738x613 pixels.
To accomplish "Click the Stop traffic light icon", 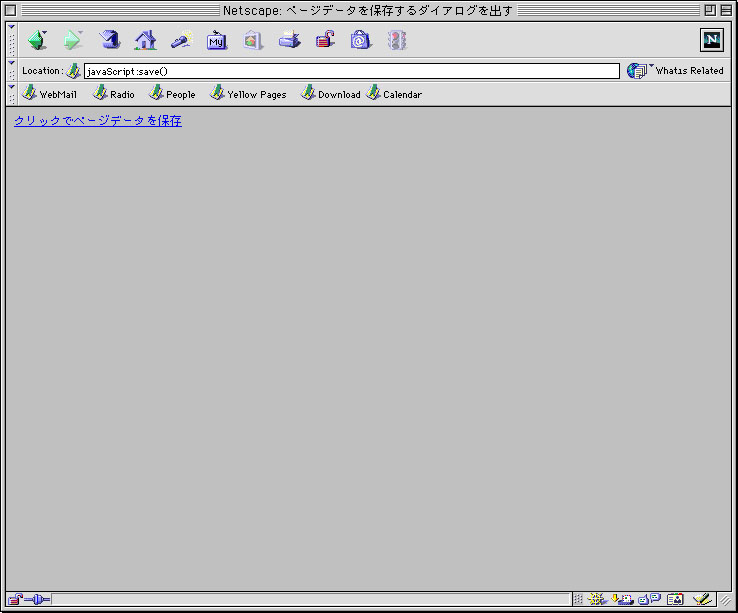I will [397, 40].
